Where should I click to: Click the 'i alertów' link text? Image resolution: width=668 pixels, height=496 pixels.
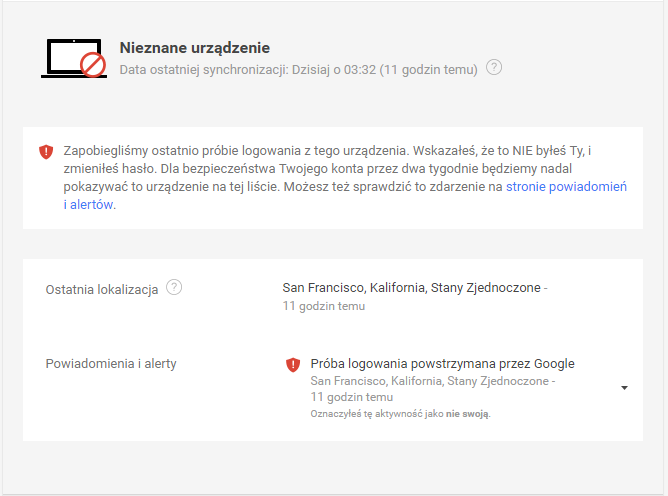point(88,205)
